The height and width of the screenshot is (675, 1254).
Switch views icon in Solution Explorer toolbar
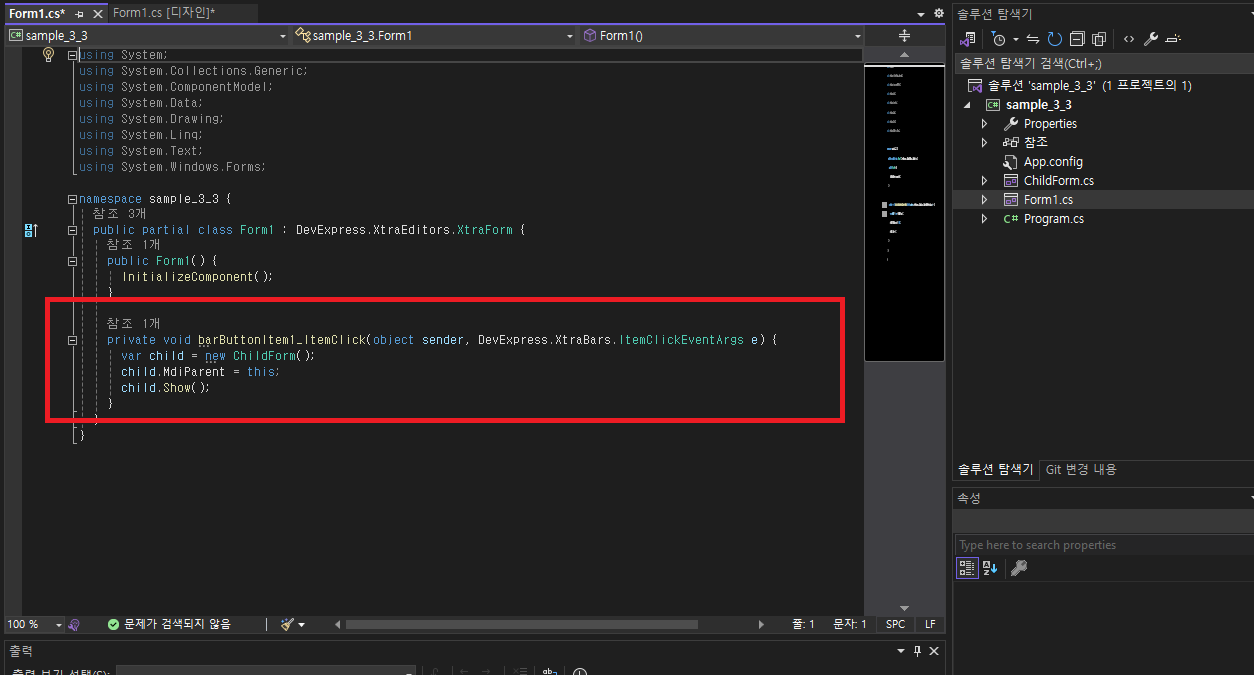tap(967, 39)
